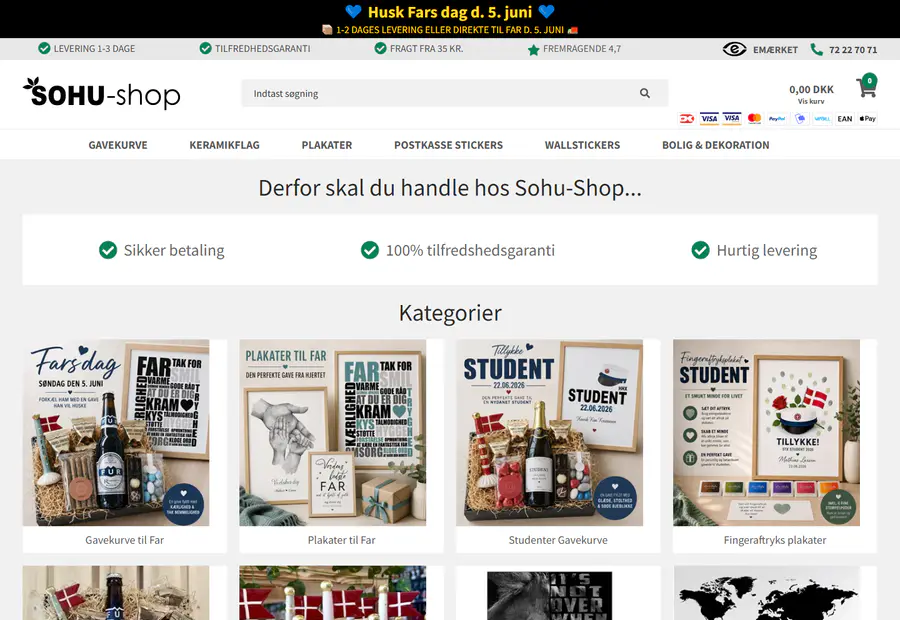Open the PLAKATER menu
This screenshot has height=620, width=900.
pos(327,145)
